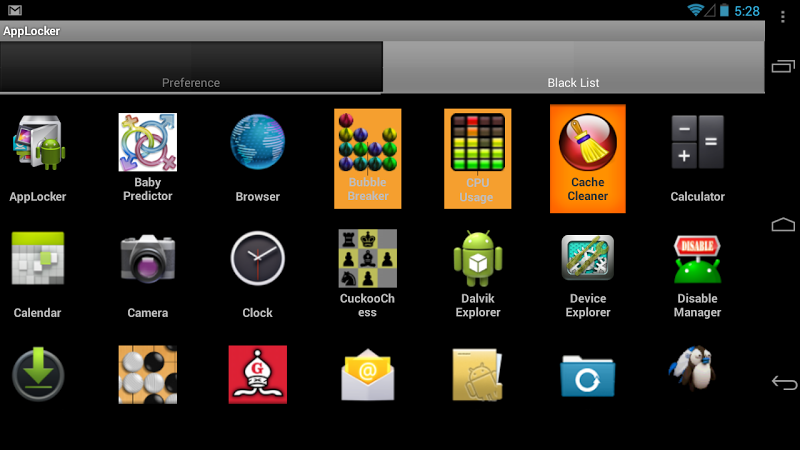Screen dimensions: 800x450
Task: Select the yellow Android folder app icon
Action: [478, 374]
